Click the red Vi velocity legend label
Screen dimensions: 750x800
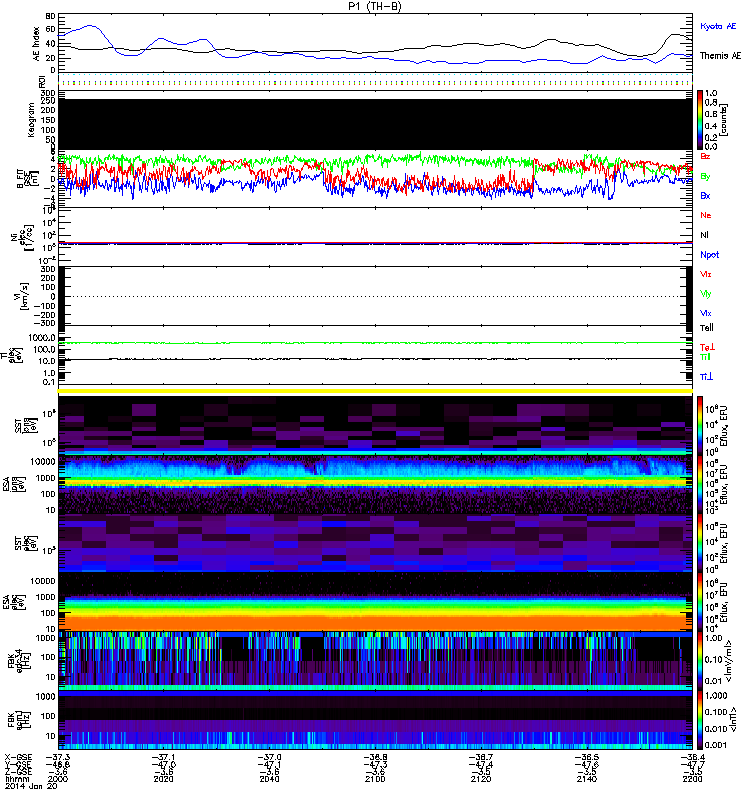tap(705, 274)
